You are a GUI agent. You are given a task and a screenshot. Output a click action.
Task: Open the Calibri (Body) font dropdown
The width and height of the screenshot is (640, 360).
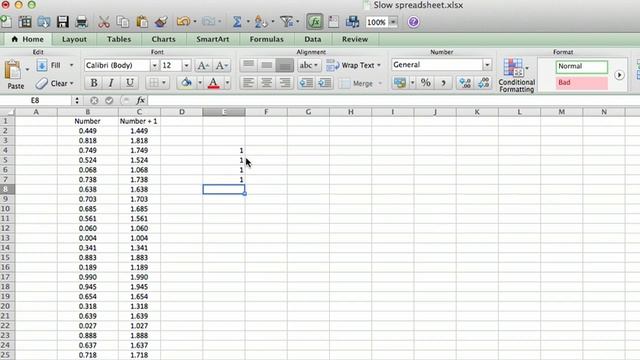pos(154,65)
